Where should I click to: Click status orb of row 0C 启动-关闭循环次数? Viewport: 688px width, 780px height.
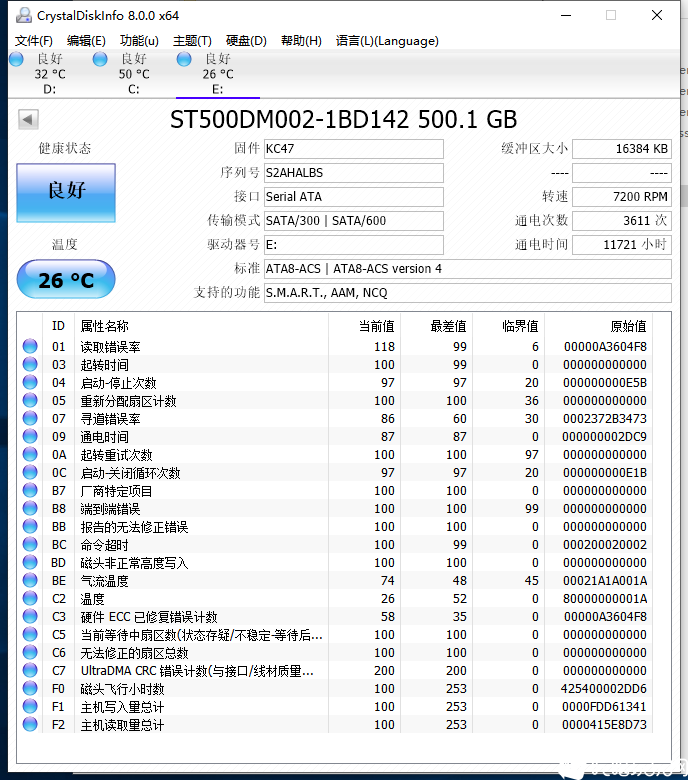(x=30, y=472)
